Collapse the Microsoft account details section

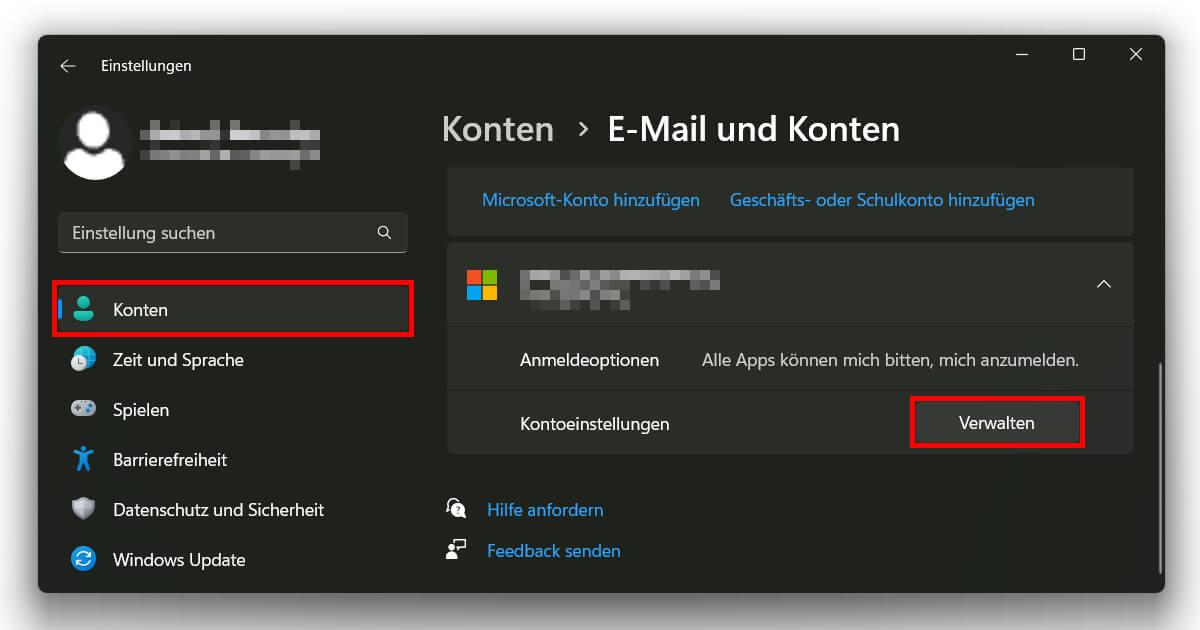point(1103,284)
